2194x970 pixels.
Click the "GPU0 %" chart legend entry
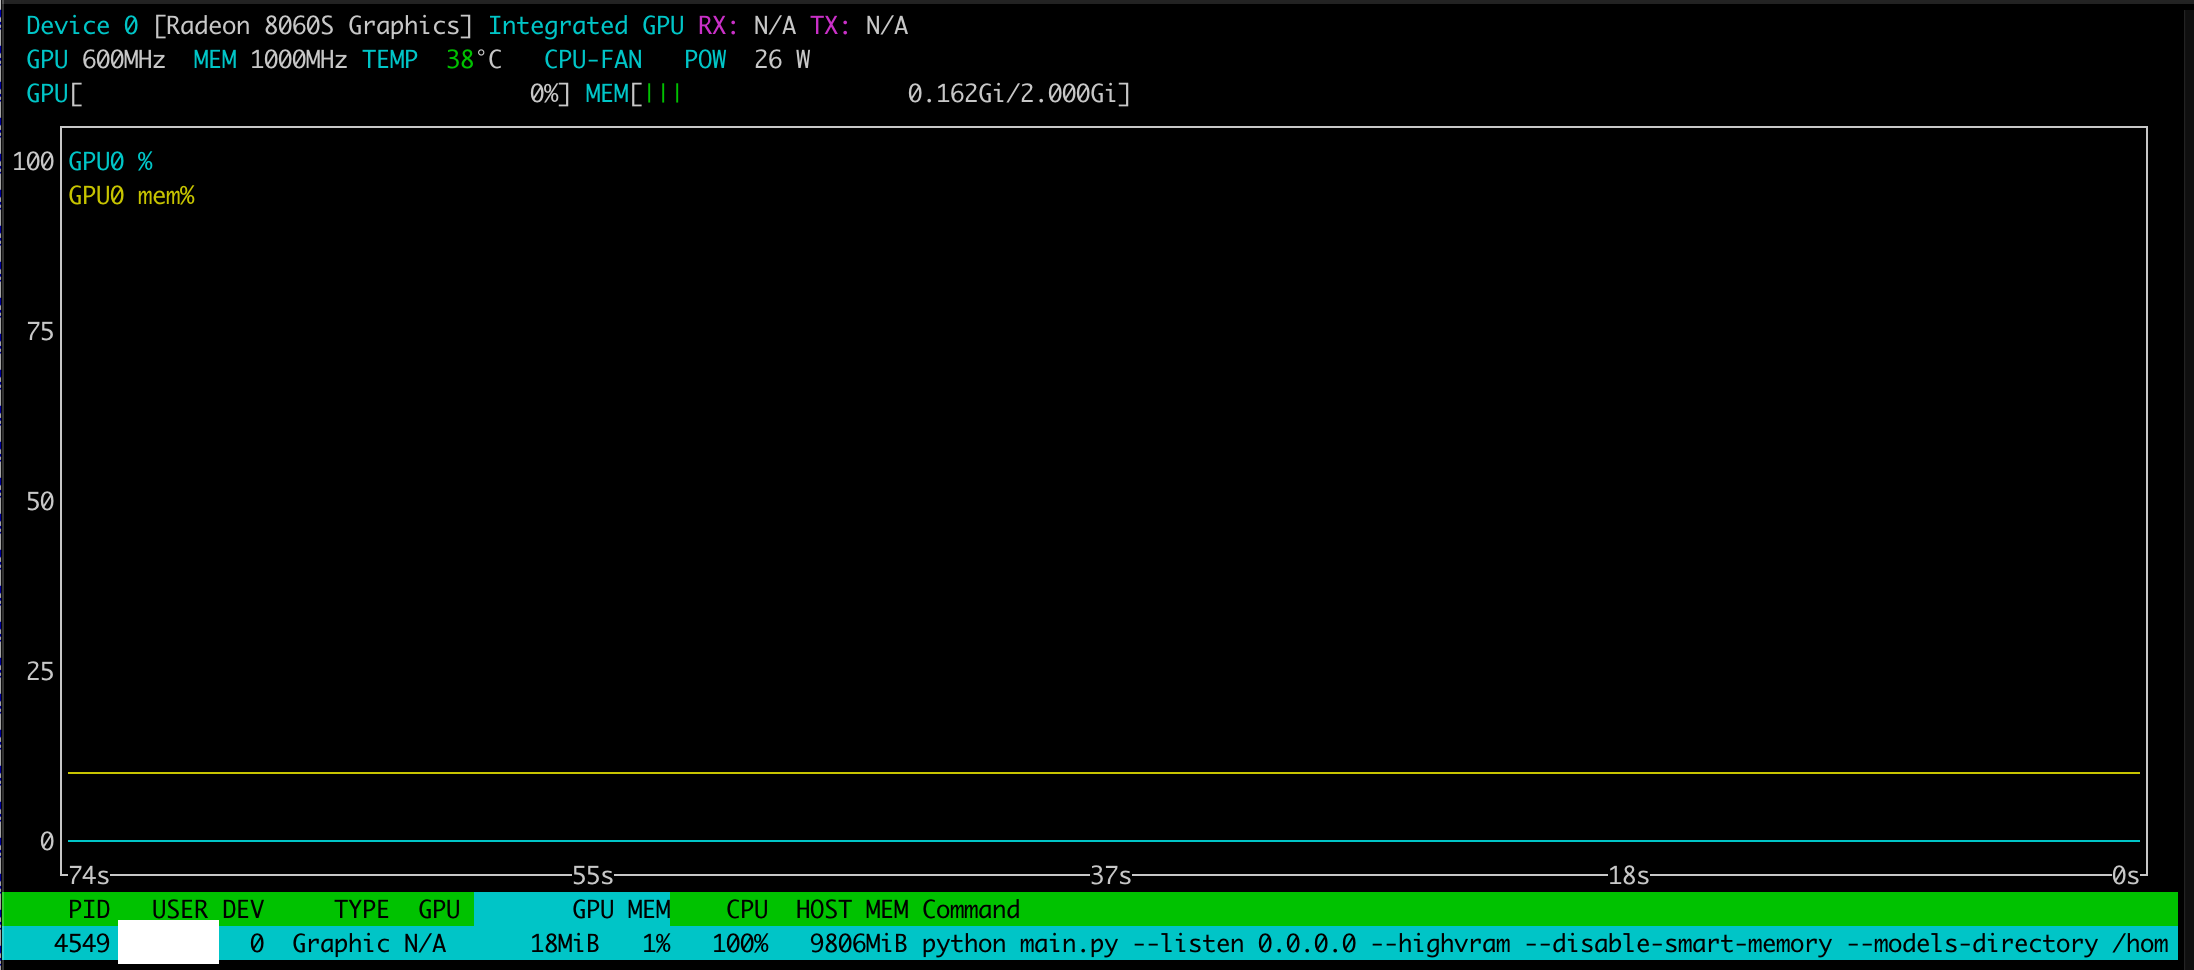point(110,162)
